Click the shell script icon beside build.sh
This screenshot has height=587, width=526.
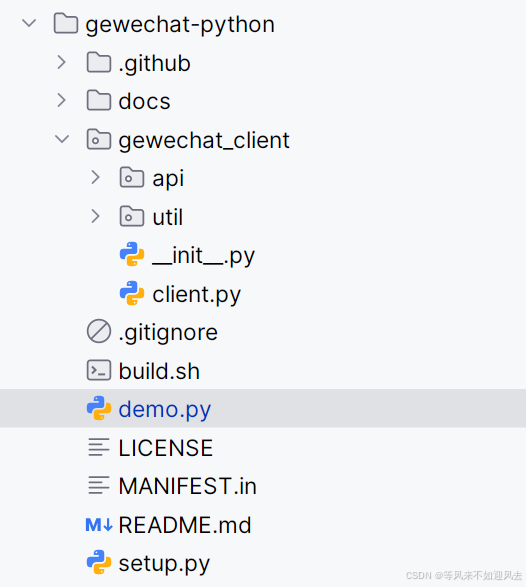click(99, 370)
